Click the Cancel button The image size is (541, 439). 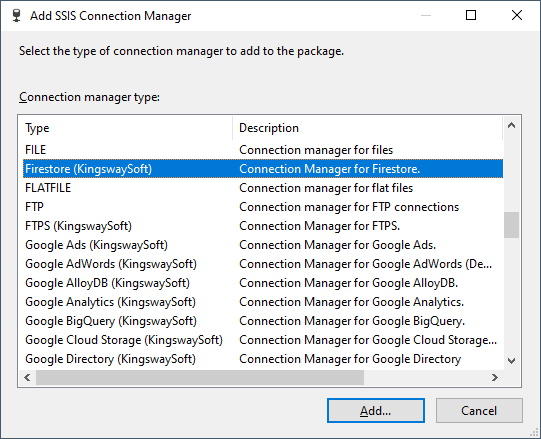(479, 411)
